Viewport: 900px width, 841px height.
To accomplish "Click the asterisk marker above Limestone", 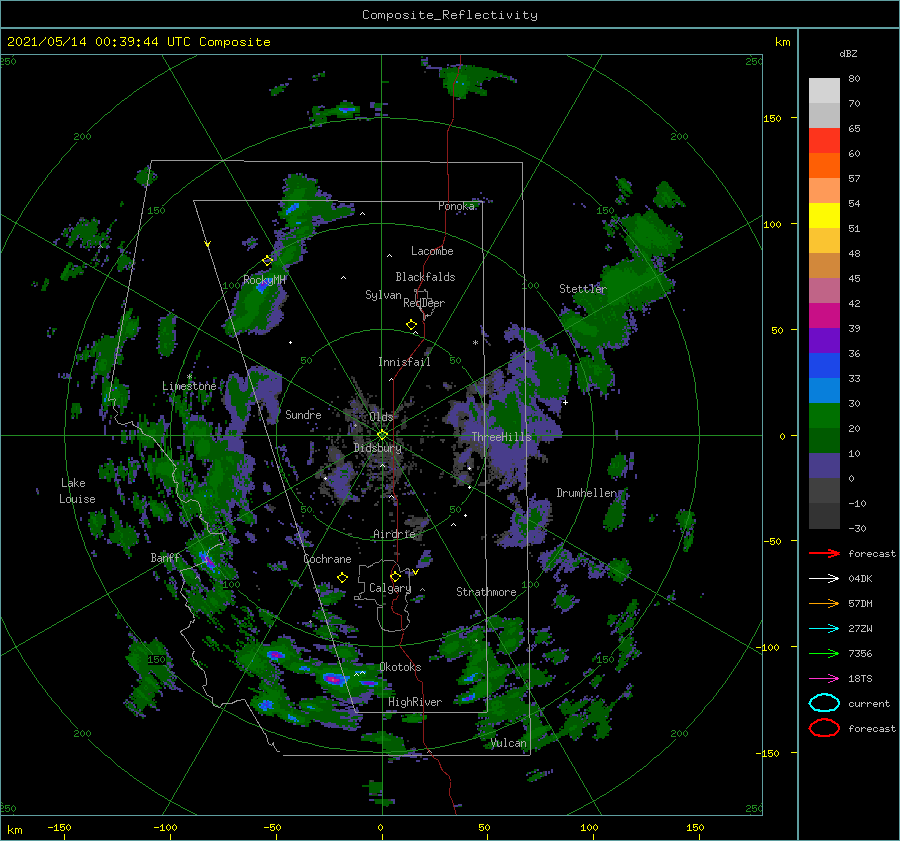I will (x=189, y=377).
